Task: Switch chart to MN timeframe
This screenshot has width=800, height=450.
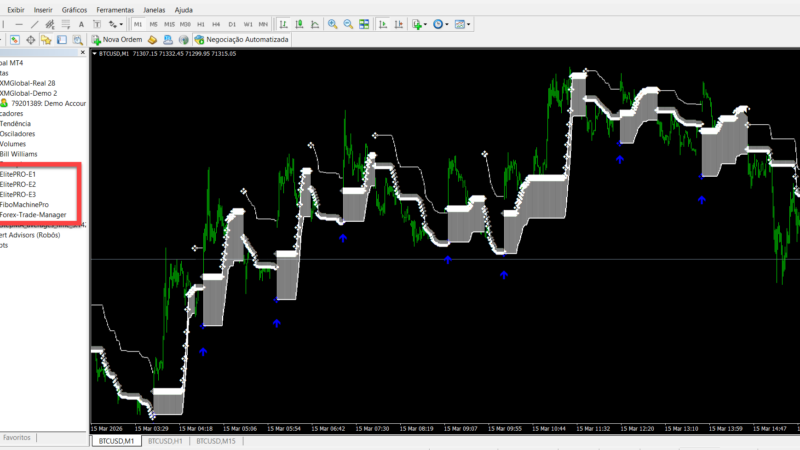Action: point(263,24)
